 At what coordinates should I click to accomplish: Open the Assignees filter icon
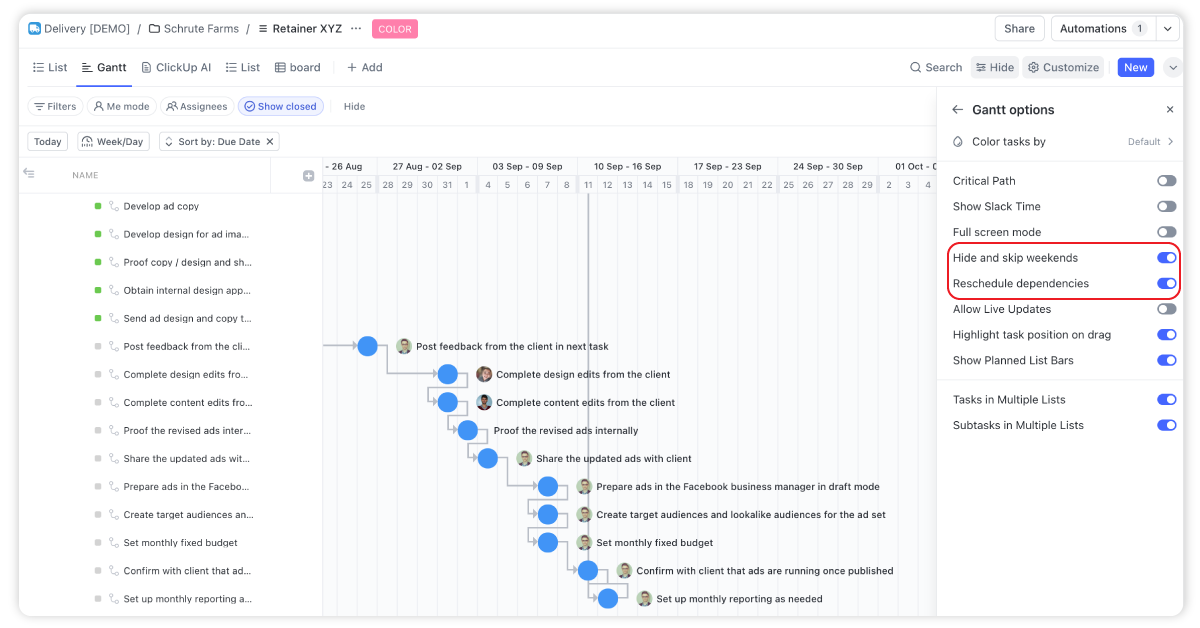click(x=170, y=106)
